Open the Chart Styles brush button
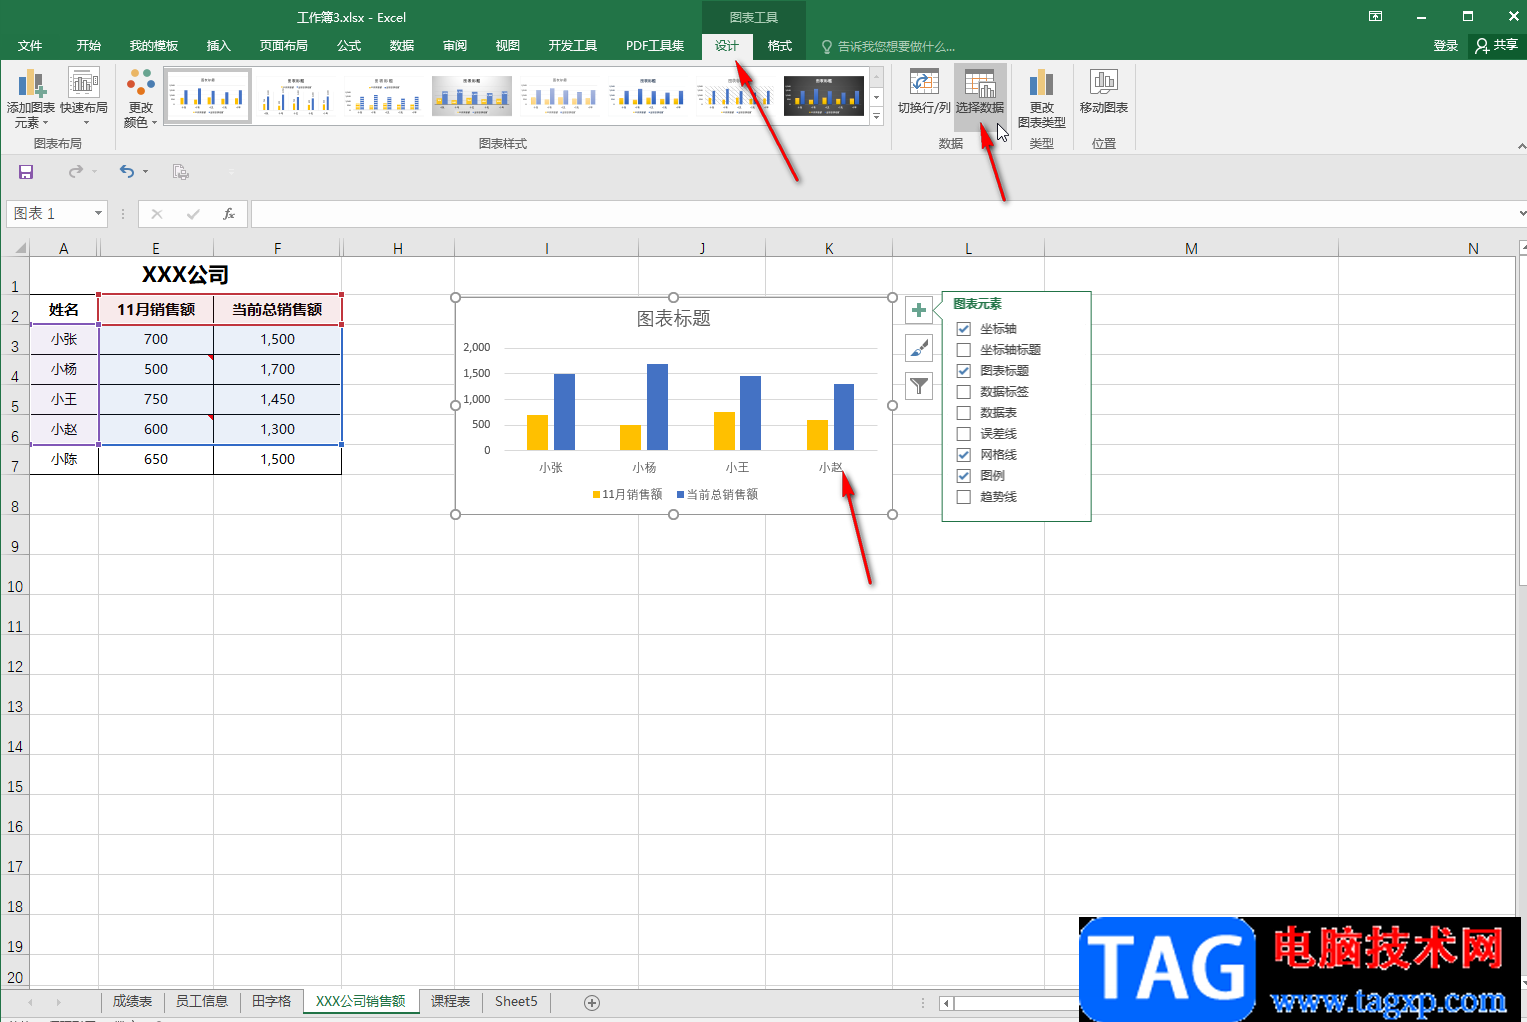 pyautogui.click(x=918, y=348)
